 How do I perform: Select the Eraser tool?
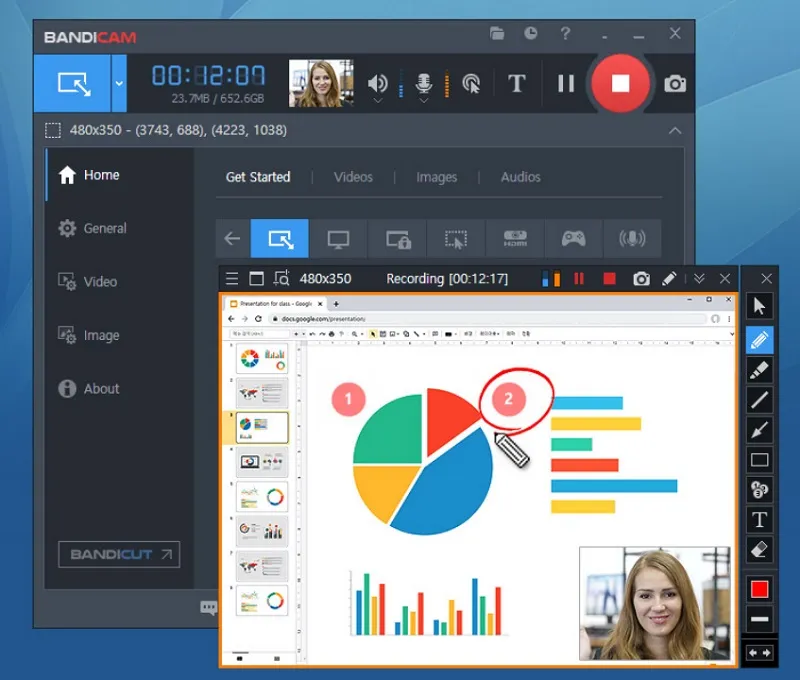pos(759,549)
